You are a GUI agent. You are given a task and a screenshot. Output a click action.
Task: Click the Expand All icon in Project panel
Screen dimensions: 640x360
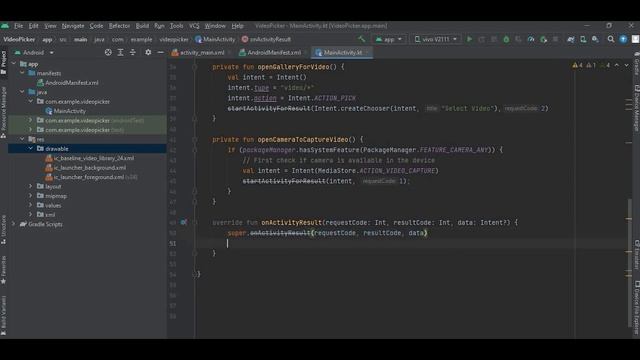tap(120, 53)
